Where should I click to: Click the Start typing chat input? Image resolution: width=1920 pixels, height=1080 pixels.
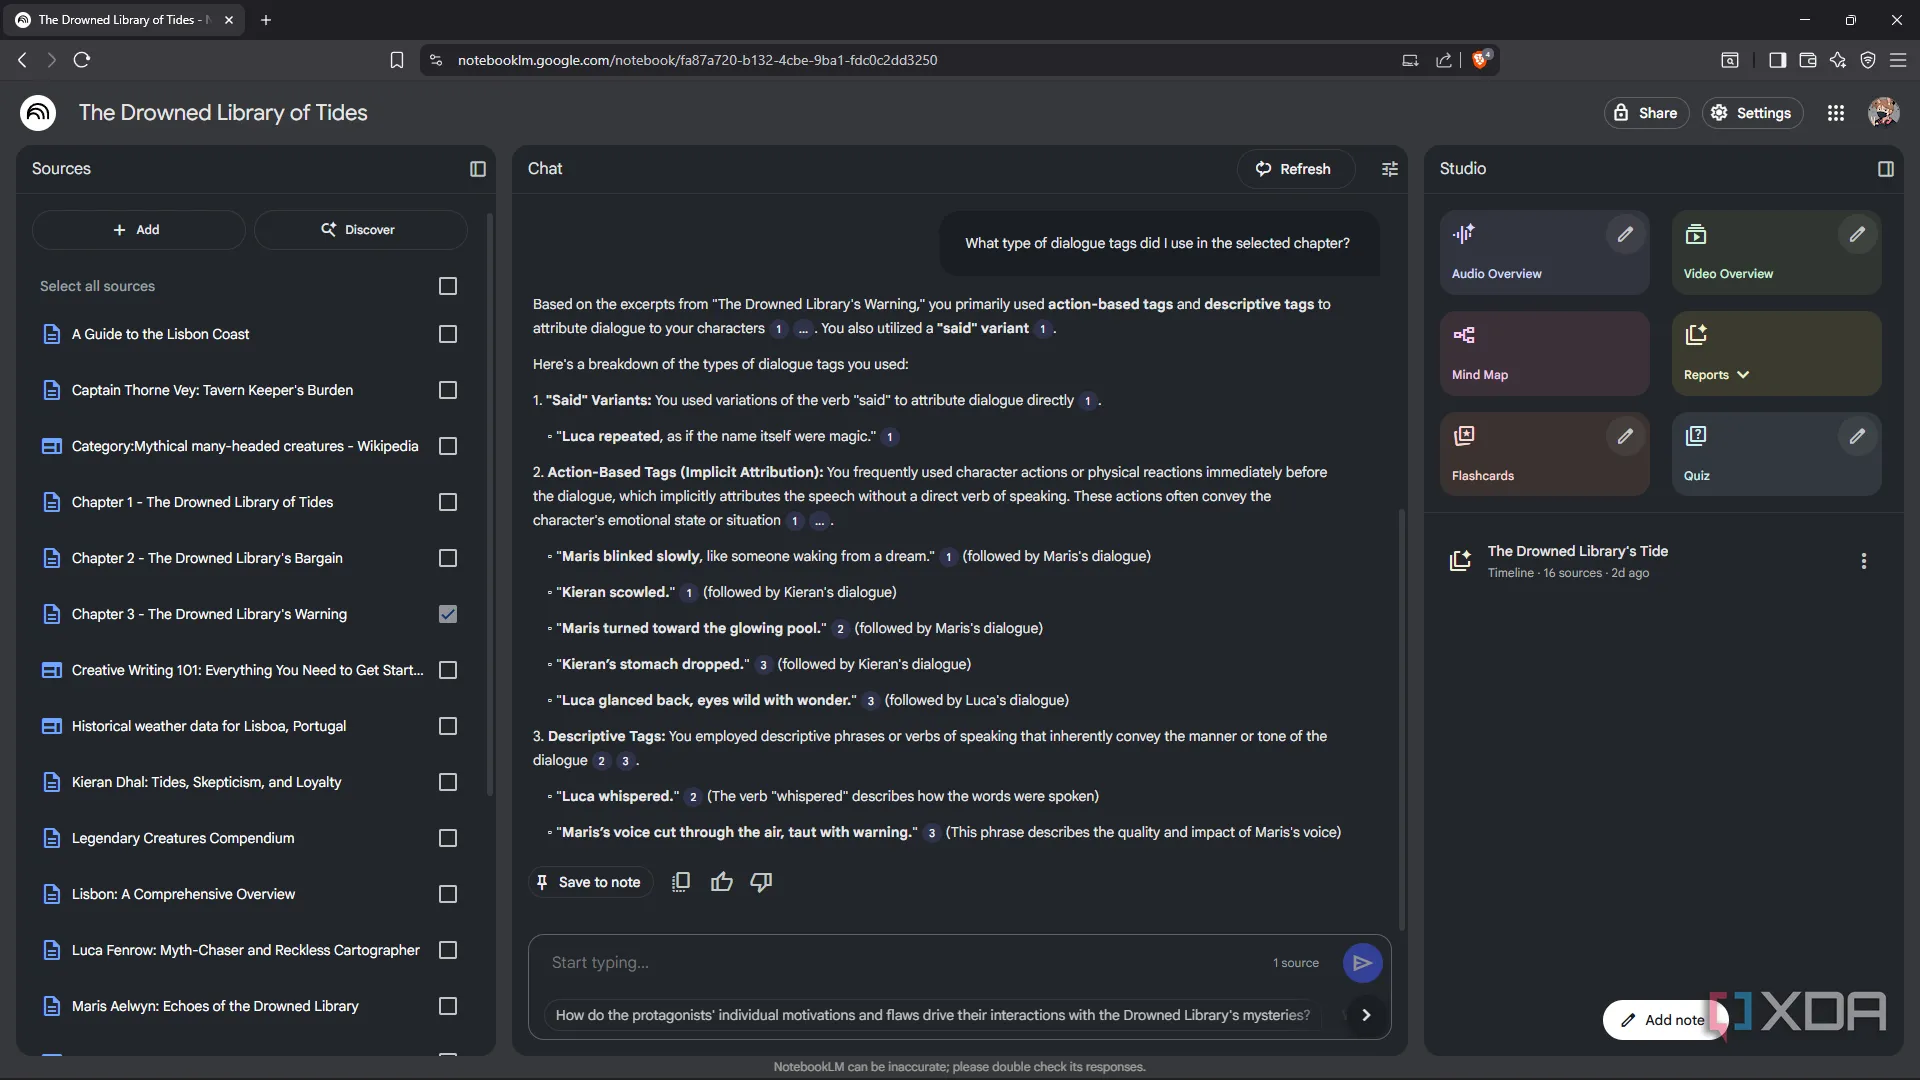pos(900,963)
